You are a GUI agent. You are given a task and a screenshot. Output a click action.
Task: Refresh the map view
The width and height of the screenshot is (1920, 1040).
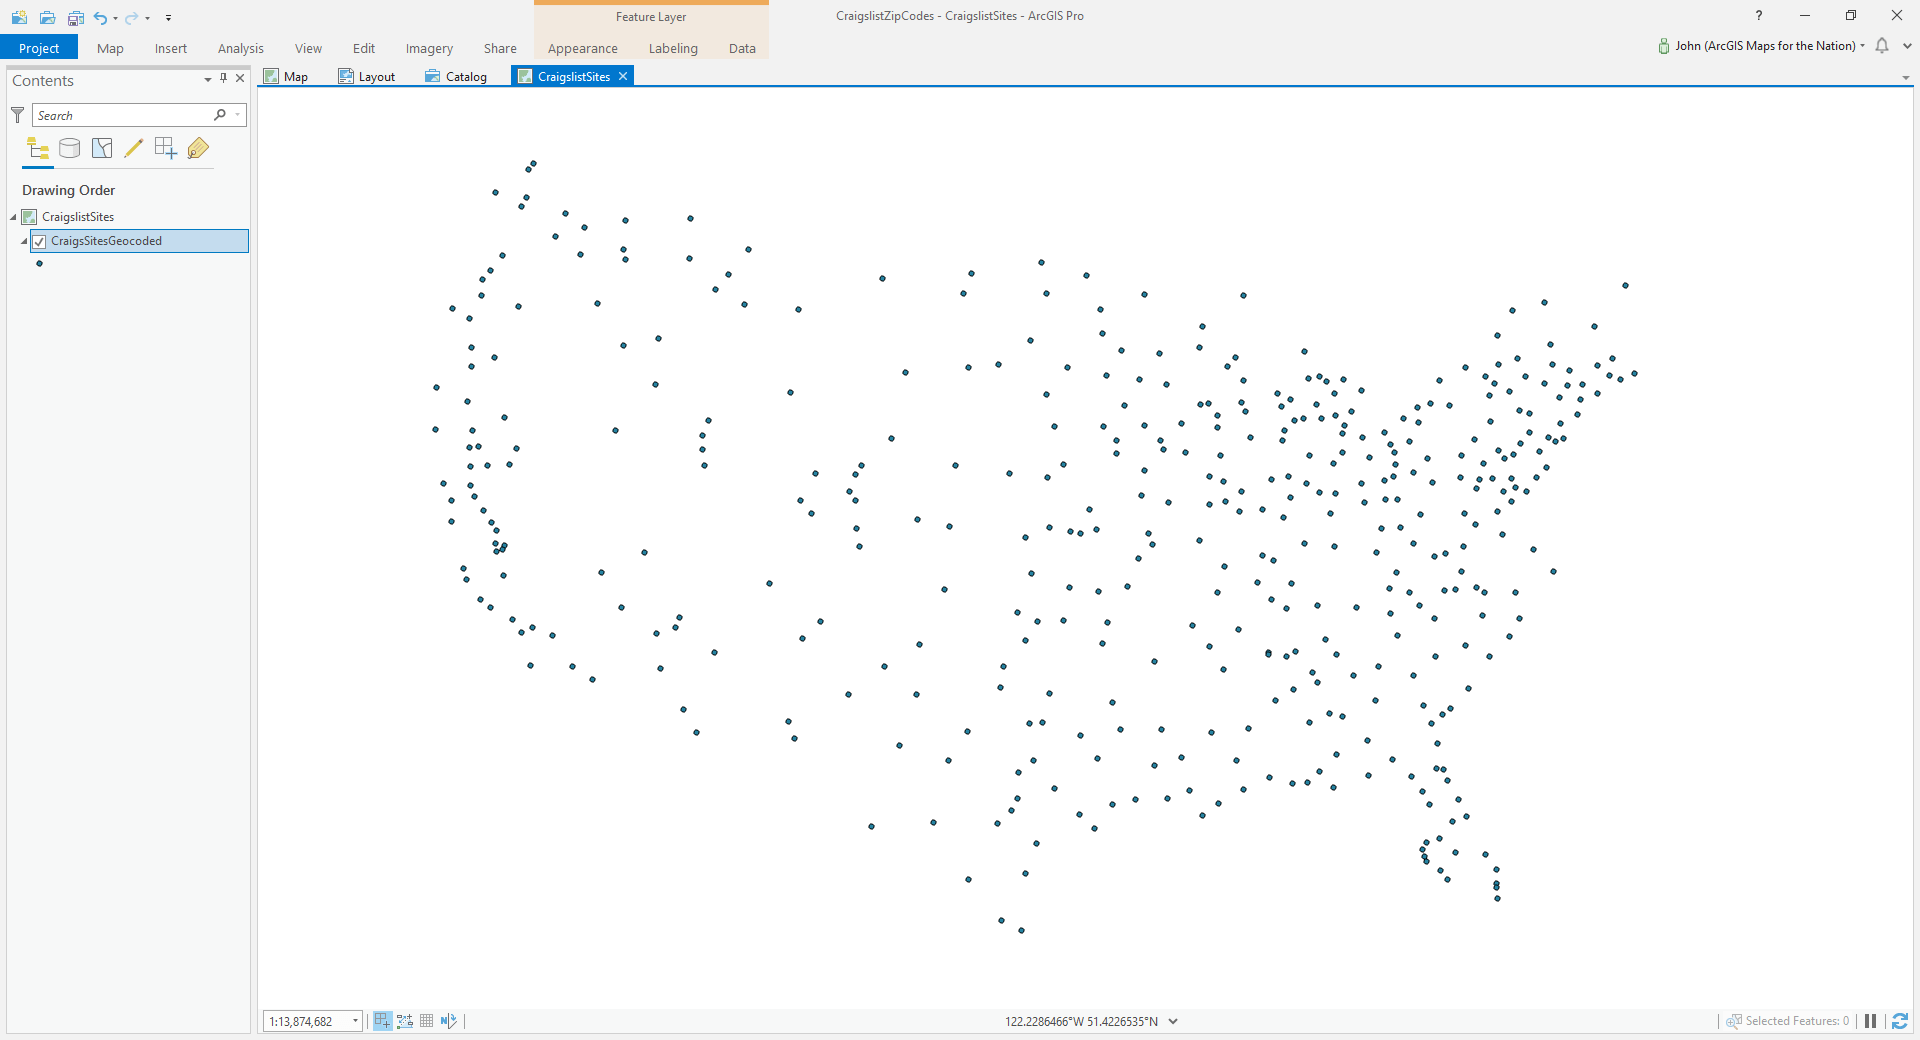[1899, 1021]
